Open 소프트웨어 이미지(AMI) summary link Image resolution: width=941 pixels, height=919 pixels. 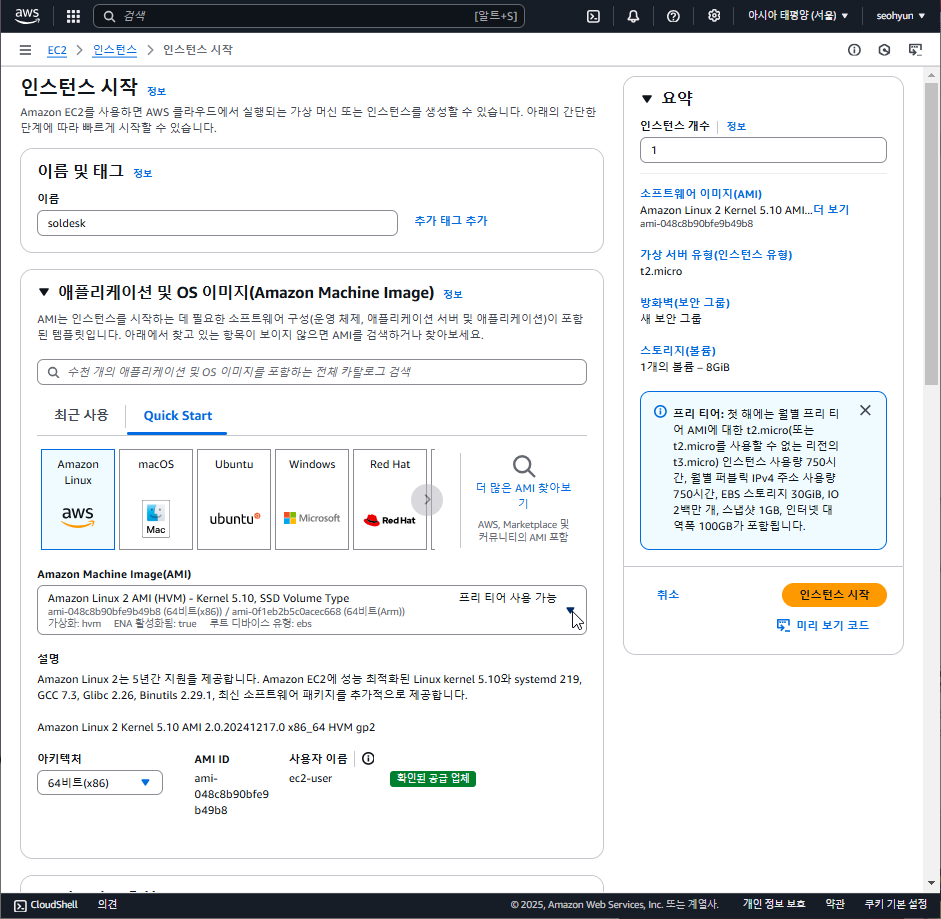pyautogui.click(x=700, y=194)
